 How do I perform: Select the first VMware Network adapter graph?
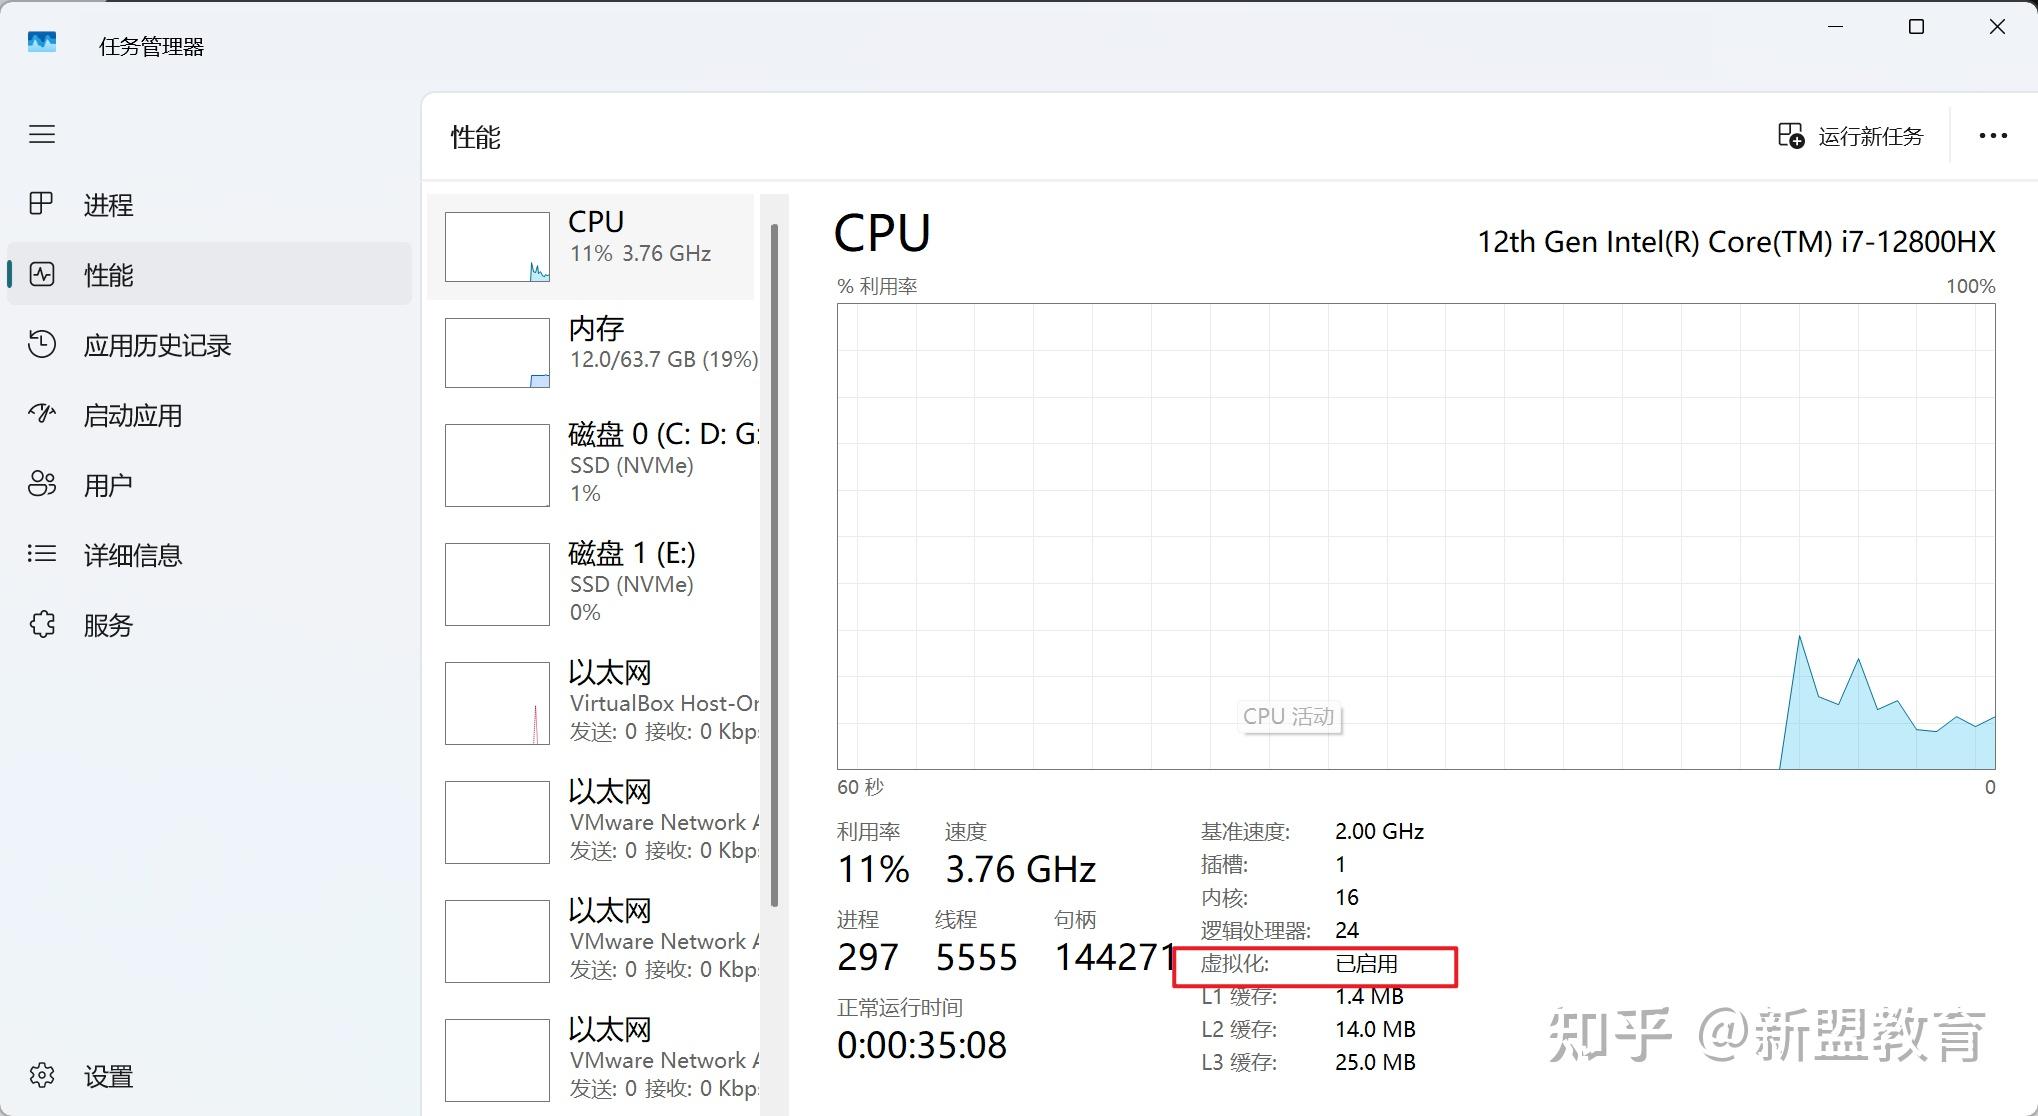[590, 820]
